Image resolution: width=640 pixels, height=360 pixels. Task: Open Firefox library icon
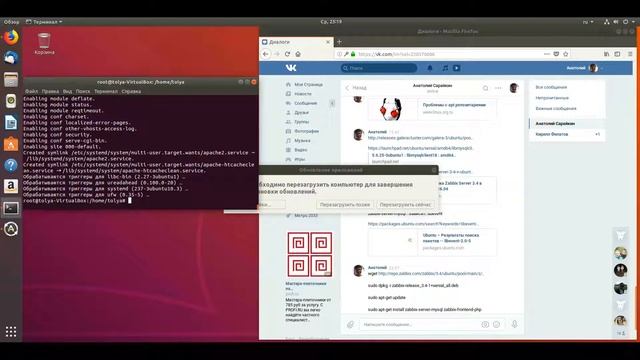click(607, 54)
